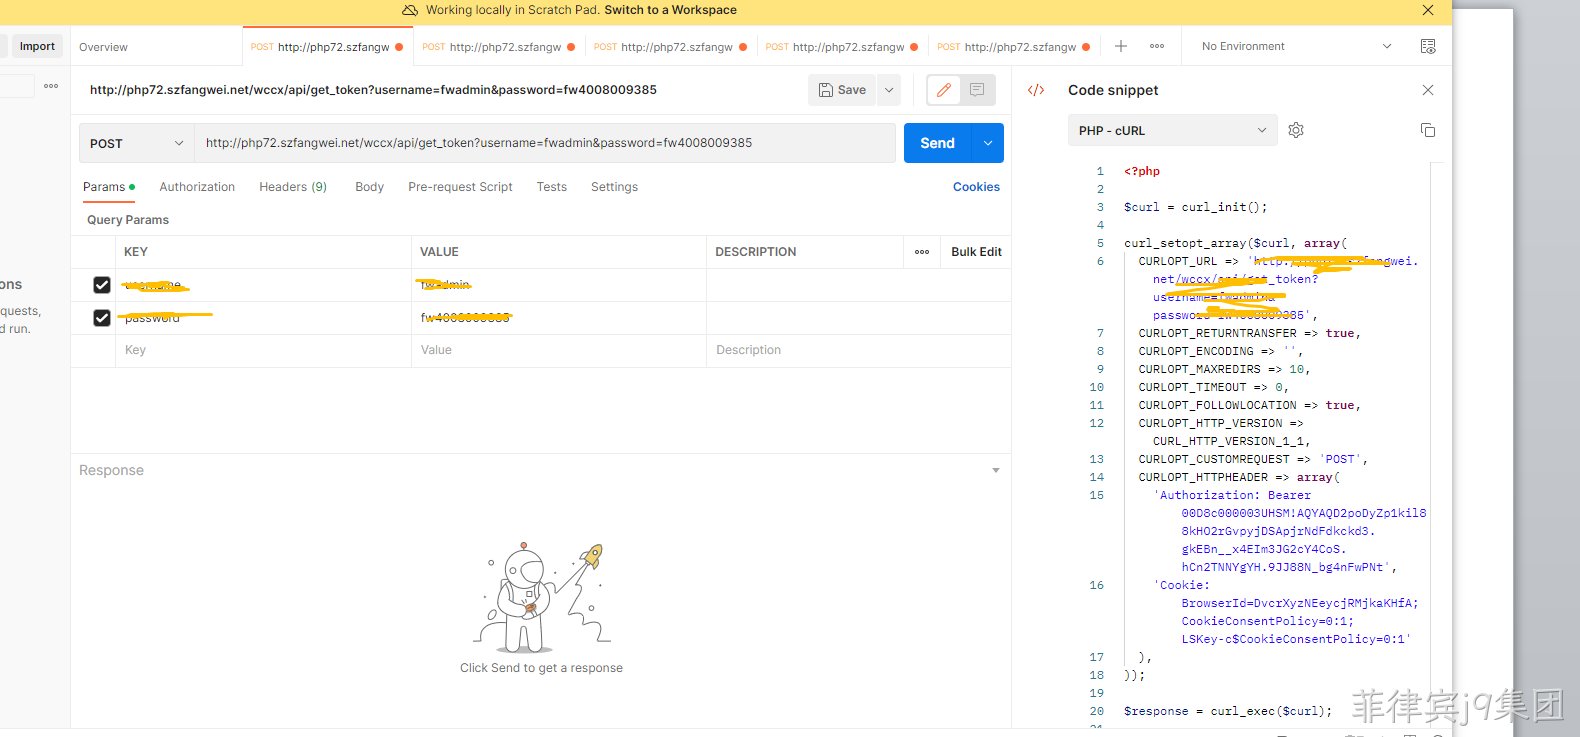Open a new request tab with the plus icon
Image resolution: width=1580 pixels, height=737 pixels.
coord(1121,46)
